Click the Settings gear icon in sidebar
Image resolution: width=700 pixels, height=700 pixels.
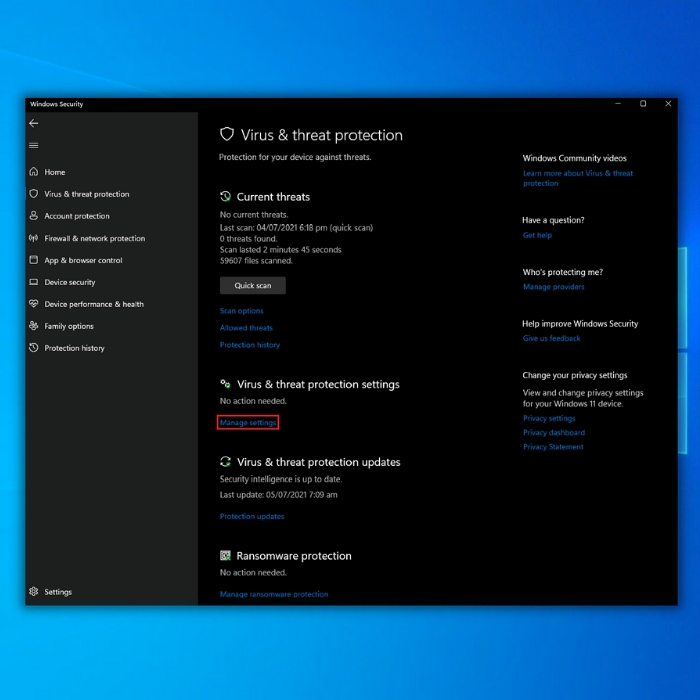coord(33,592)
